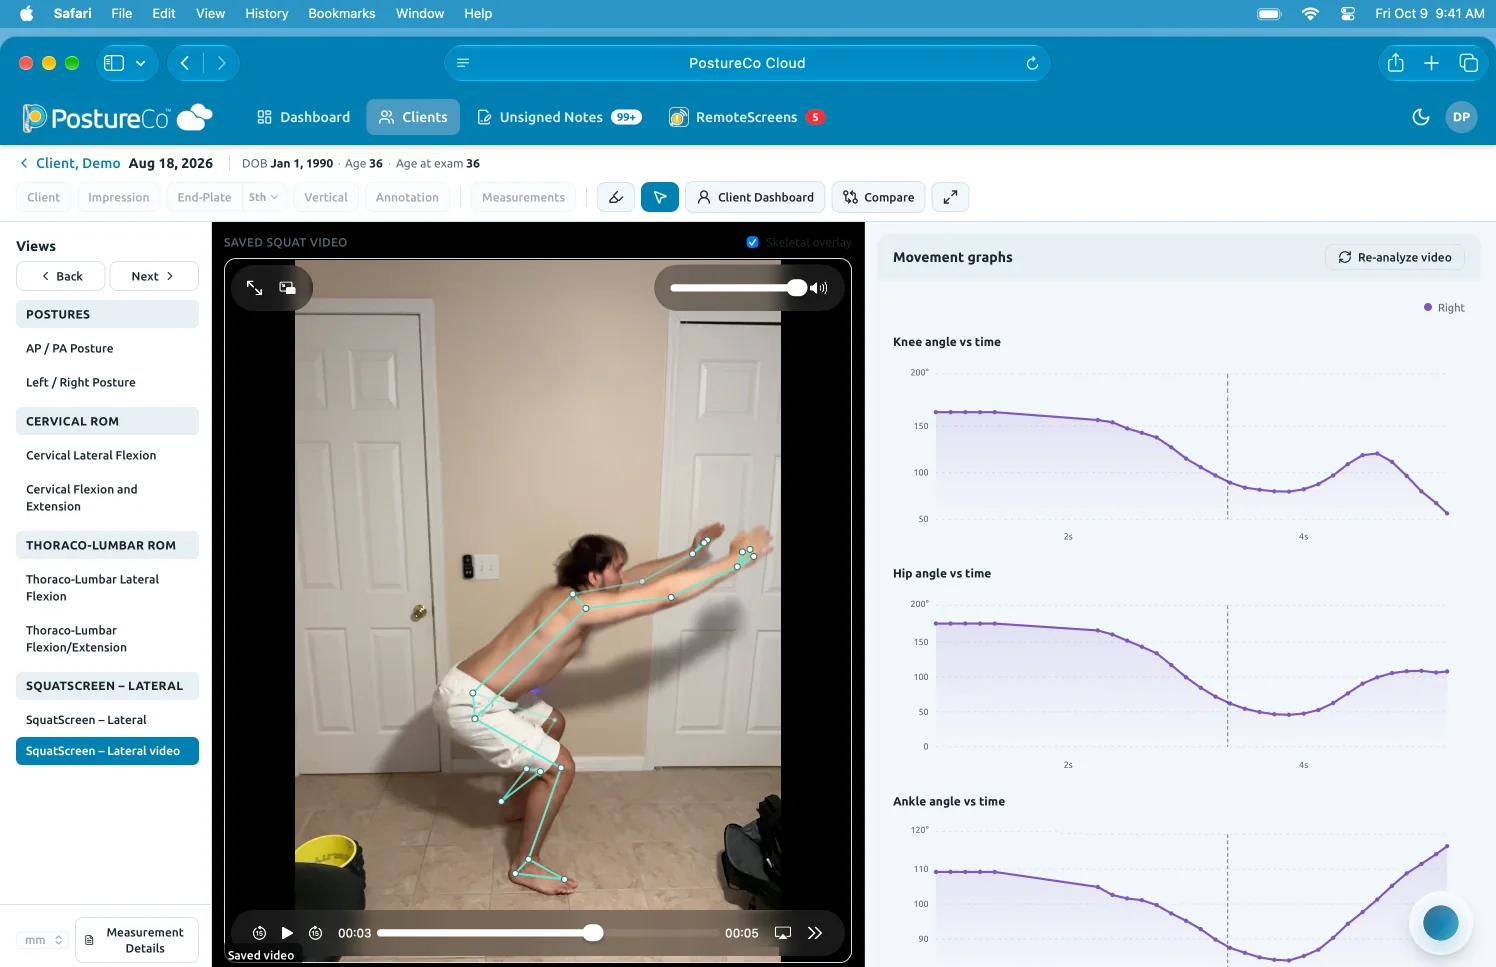Enter video fullscreen mode

[255, 288]
